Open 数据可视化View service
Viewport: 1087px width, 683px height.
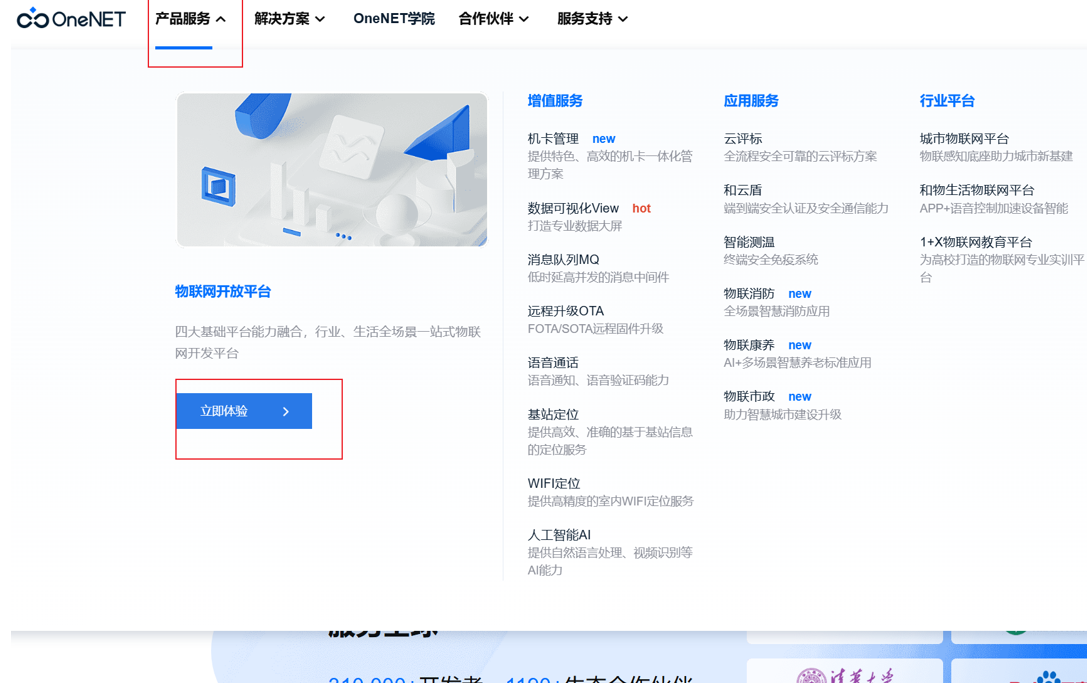pyautogui.click(x=573, y=208)
